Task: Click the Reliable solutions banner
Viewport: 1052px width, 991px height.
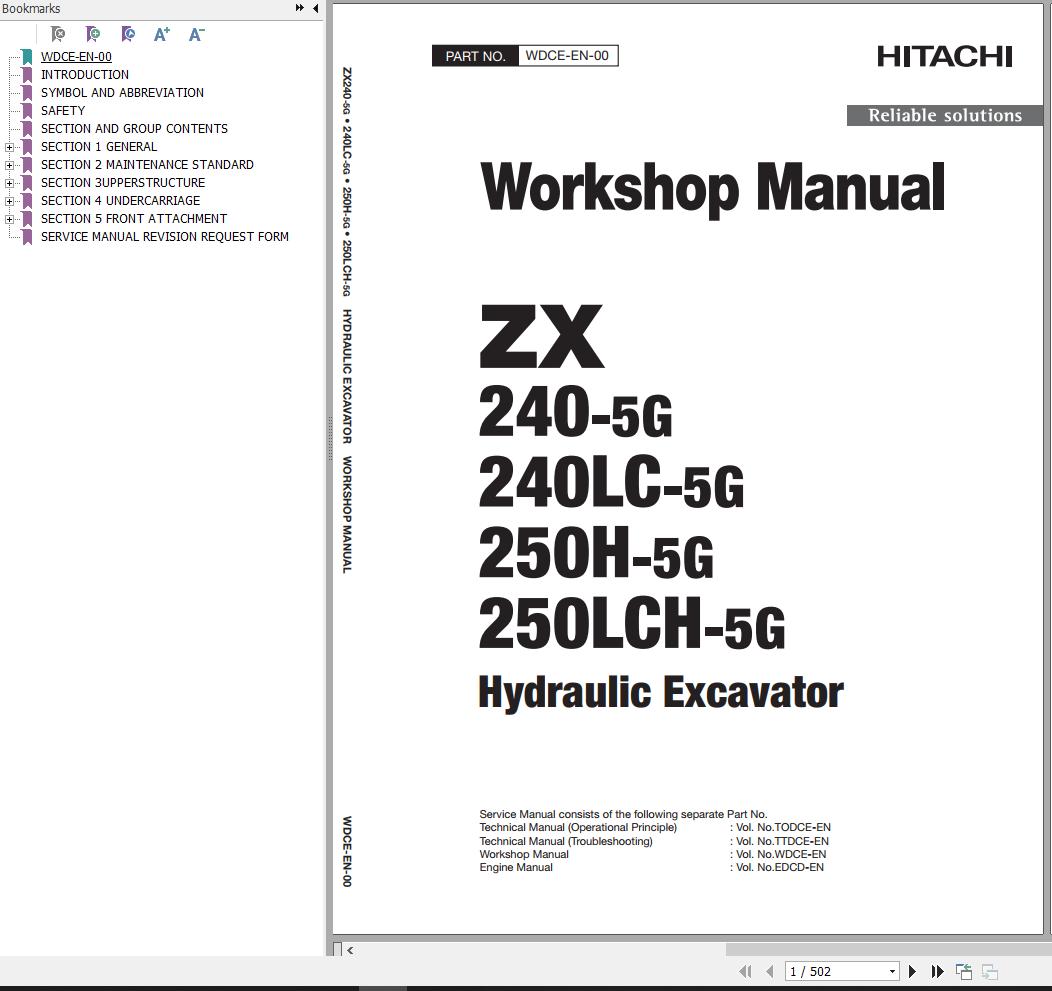Action: [945, 115]
